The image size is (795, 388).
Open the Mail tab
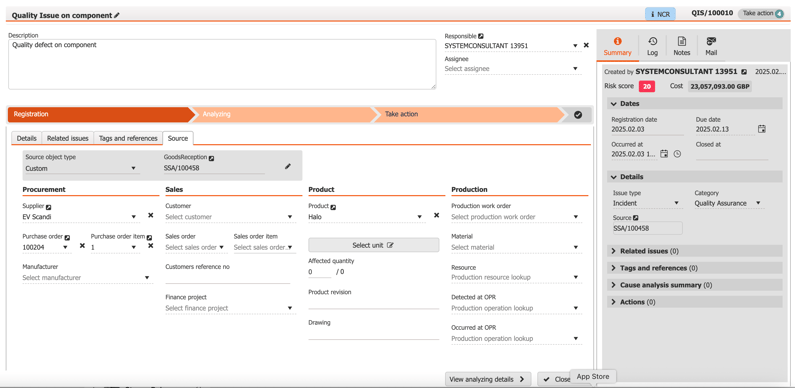tap(711, 46)
